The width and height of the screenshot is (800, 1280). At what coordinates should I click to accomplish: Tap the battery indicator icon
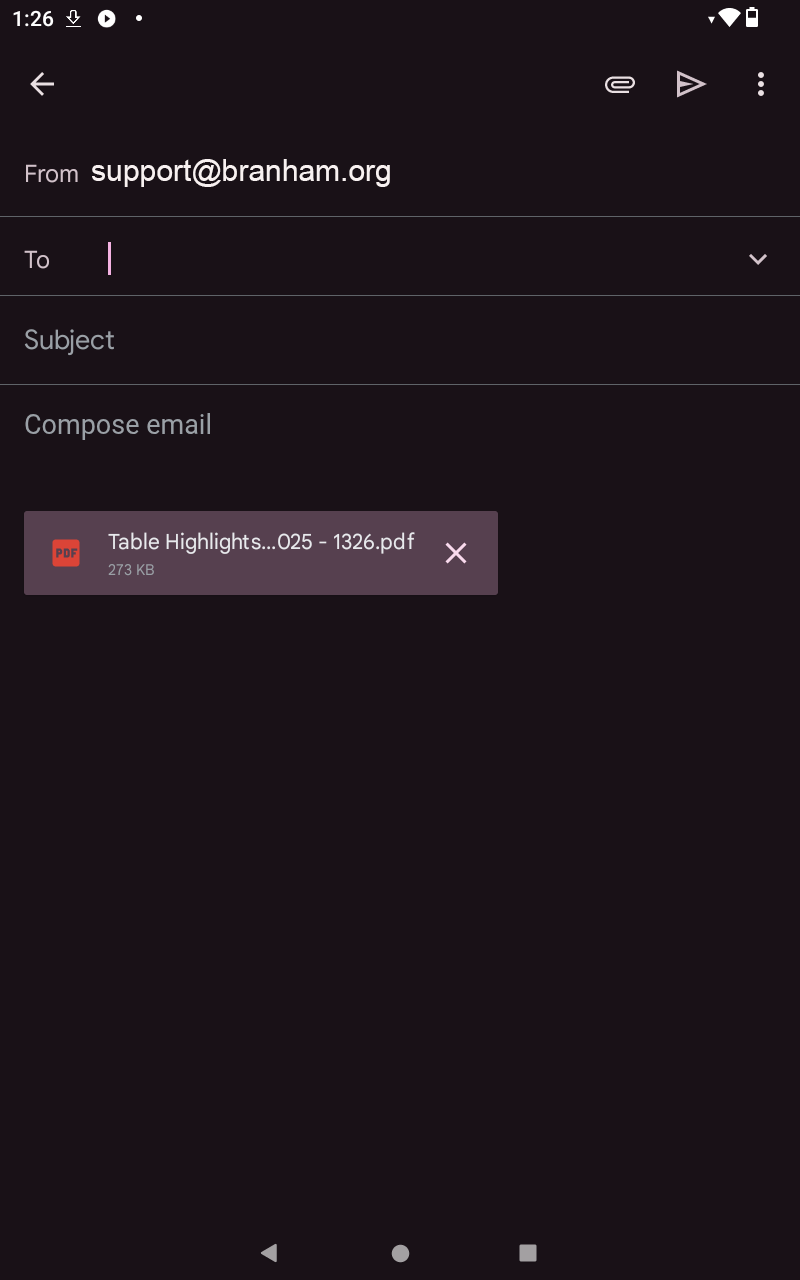pyautogui.click(x=752, y=17)
